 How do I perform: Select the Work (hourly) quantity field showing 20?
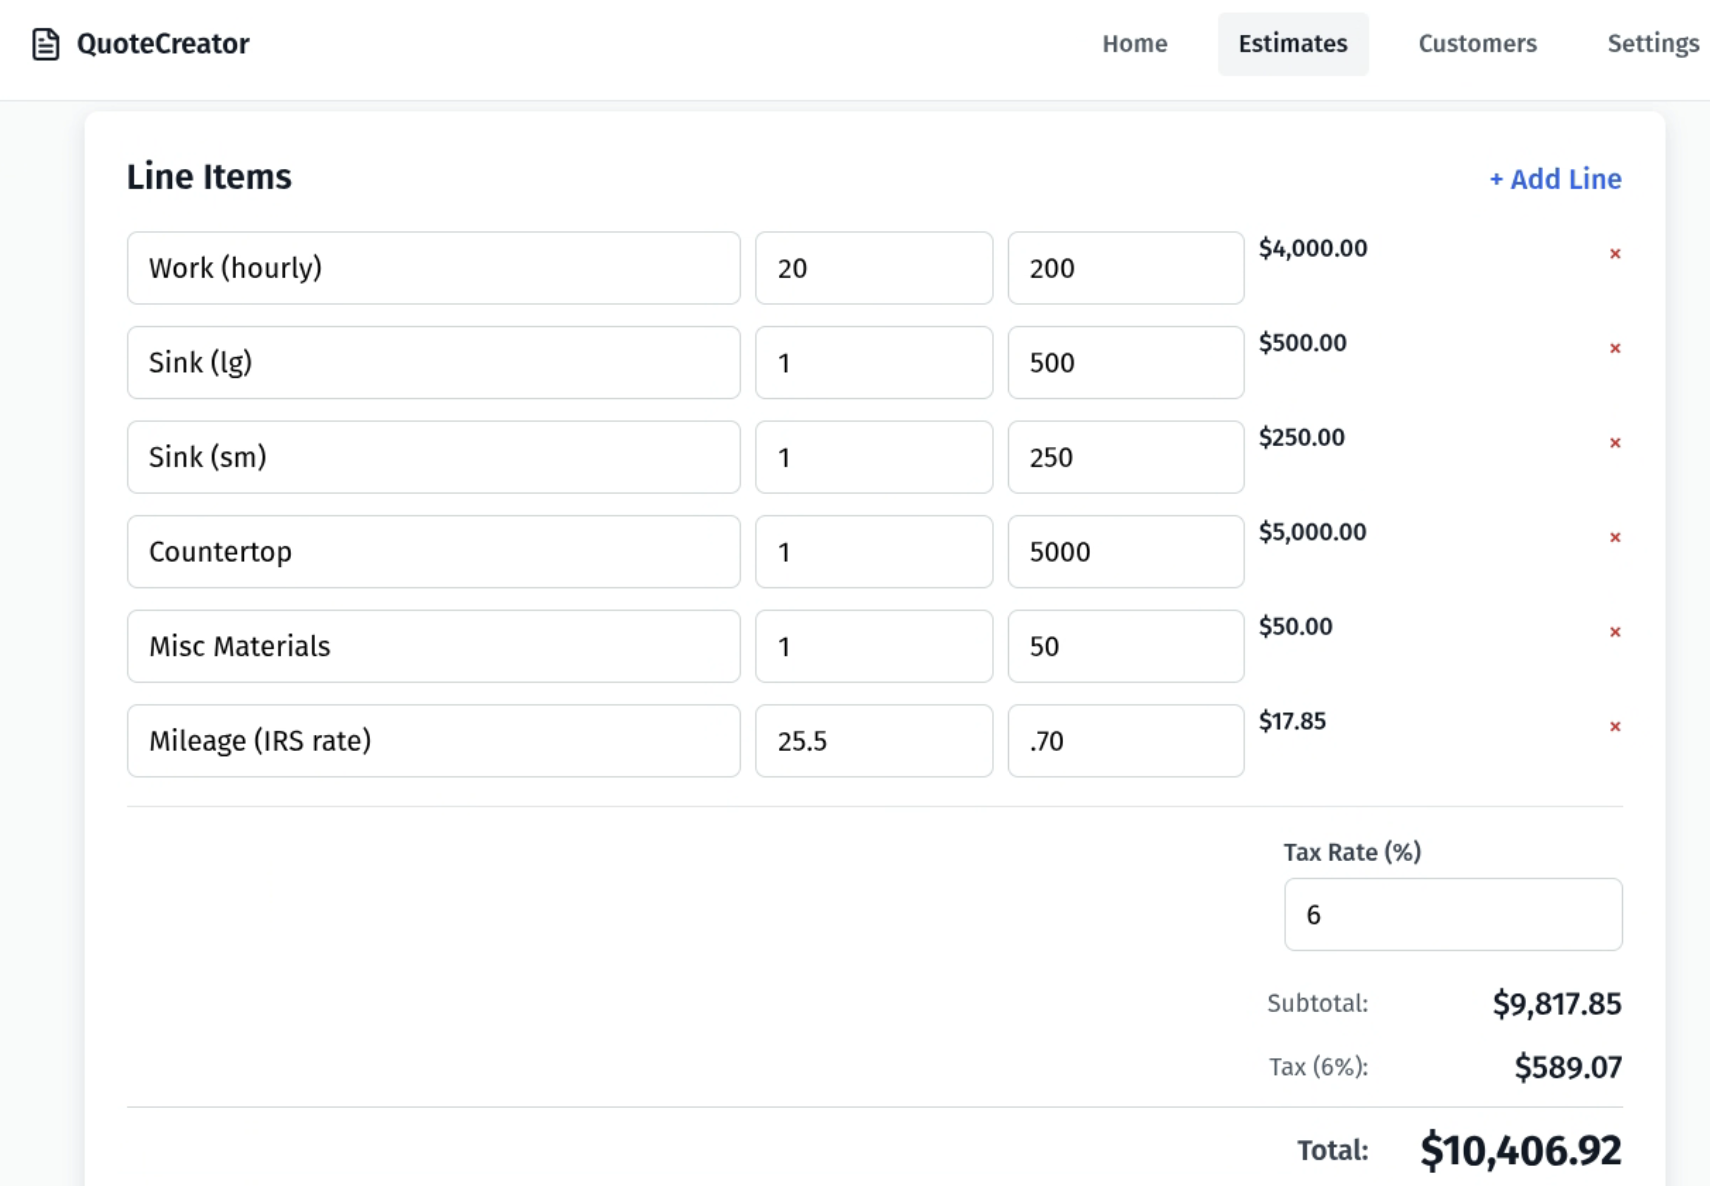point(873,267)
